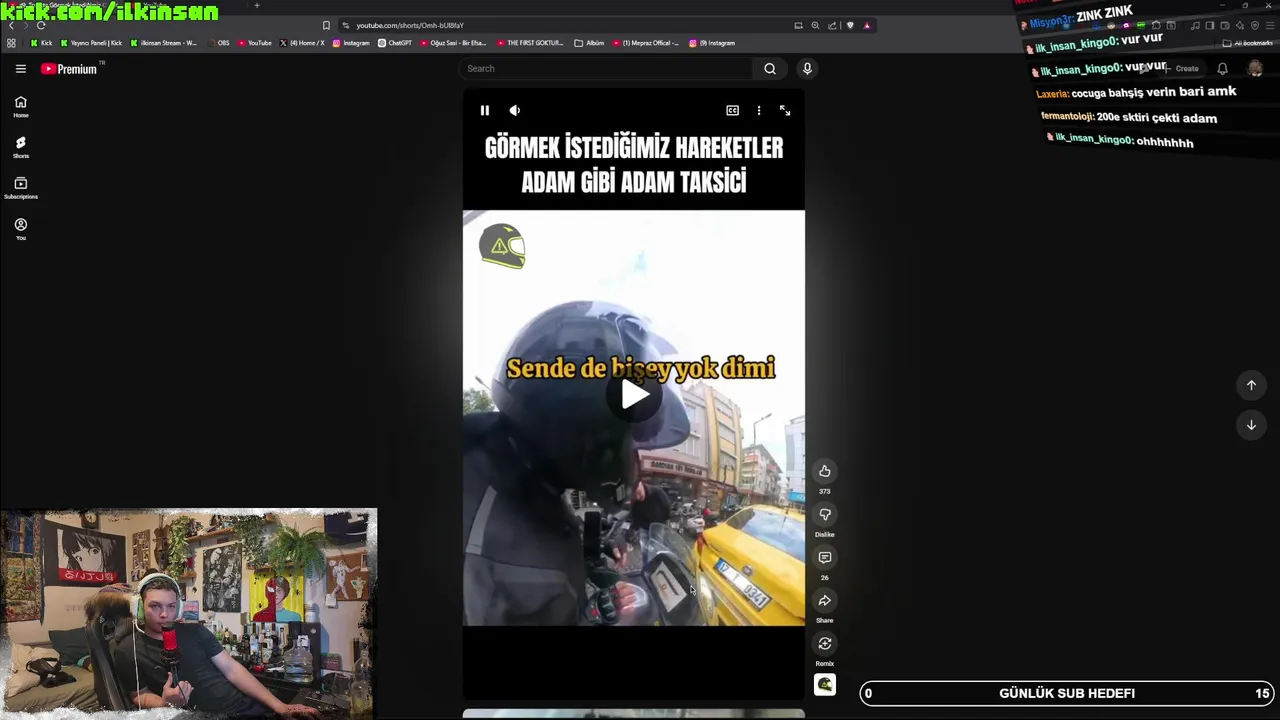Open the YouTube account avatar menu
This screenshot has width=1280, height=720.
1255,68
